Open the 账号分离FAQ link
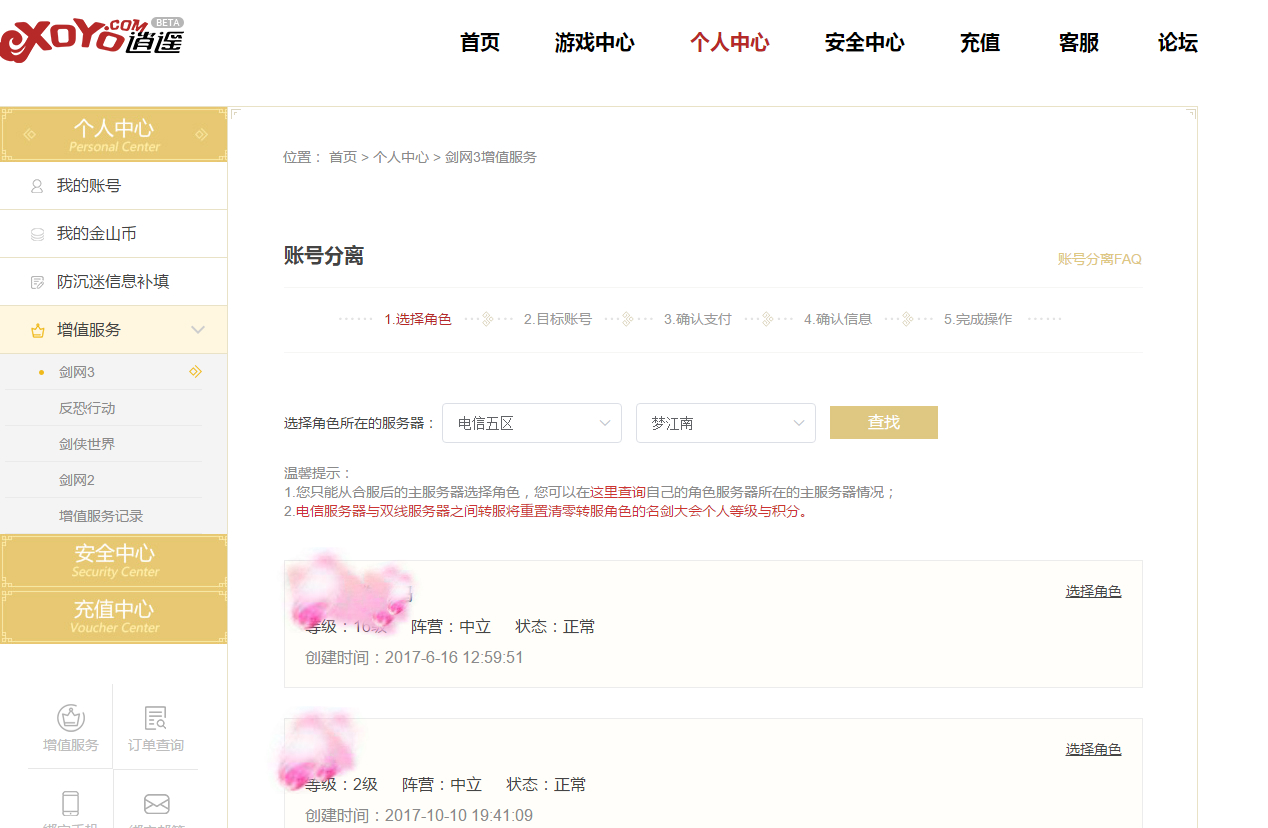 [1099, 259]
